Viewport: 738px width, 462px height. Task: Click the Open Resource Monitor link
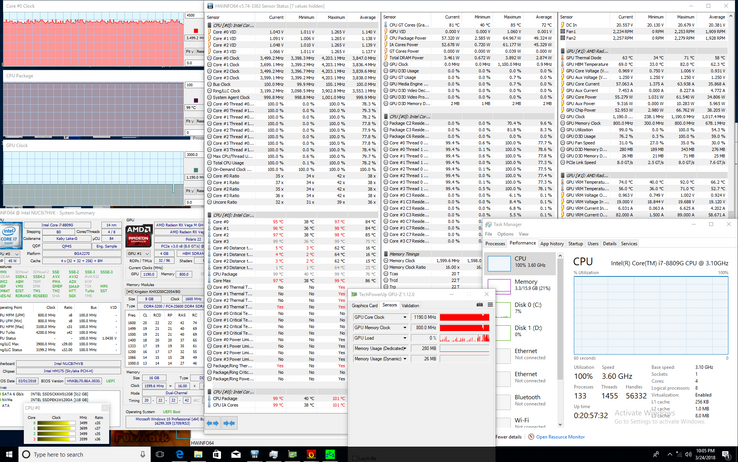[x=560, y=437]
